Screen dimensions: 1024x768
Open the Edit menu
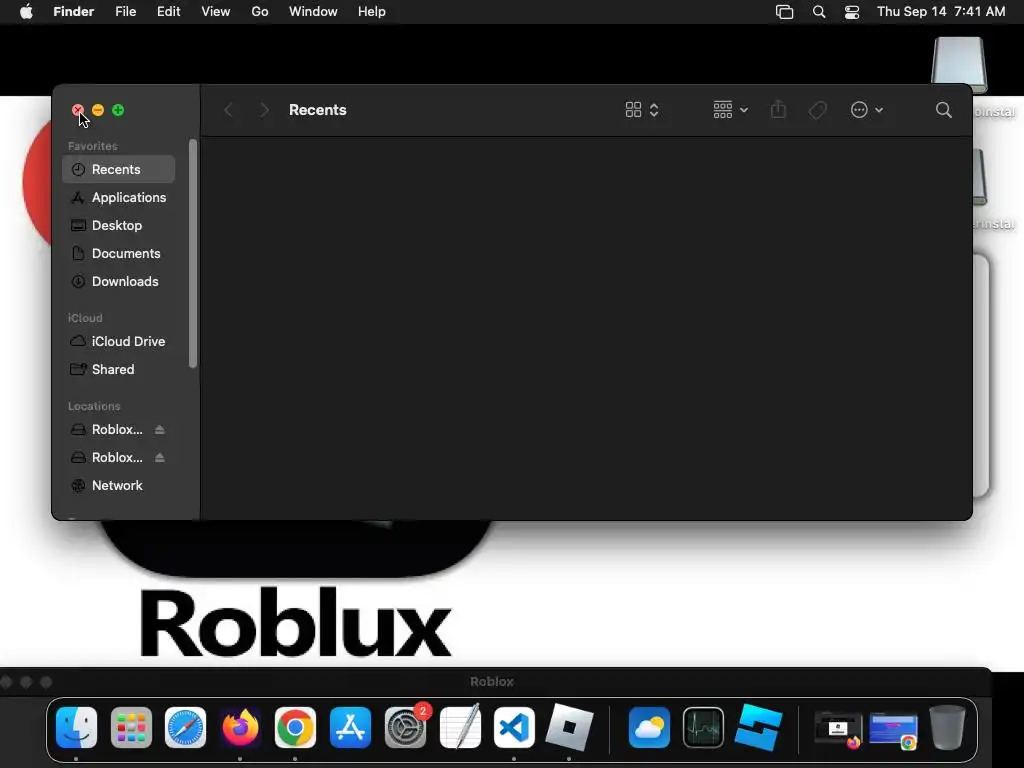[168, 12]
